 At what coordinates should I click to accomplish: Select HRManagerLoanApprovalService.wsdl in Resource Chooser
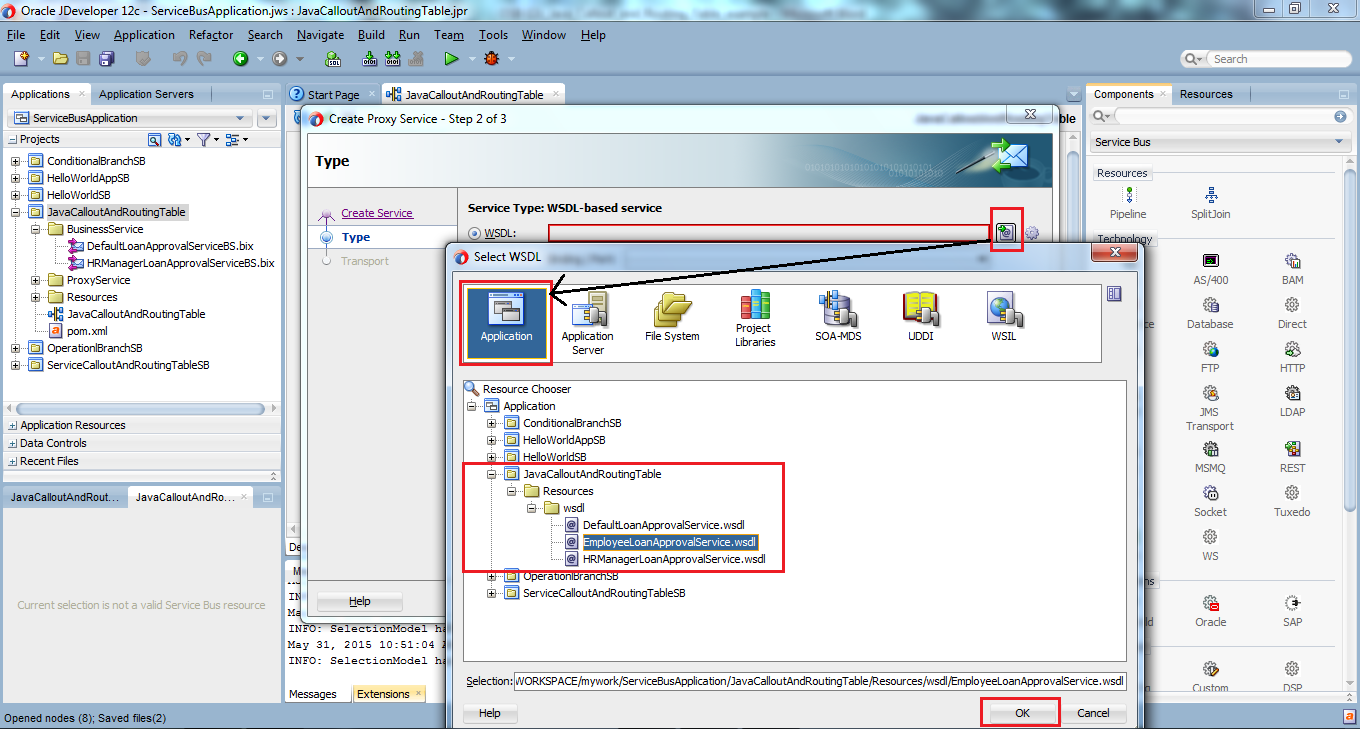point(674,559)
